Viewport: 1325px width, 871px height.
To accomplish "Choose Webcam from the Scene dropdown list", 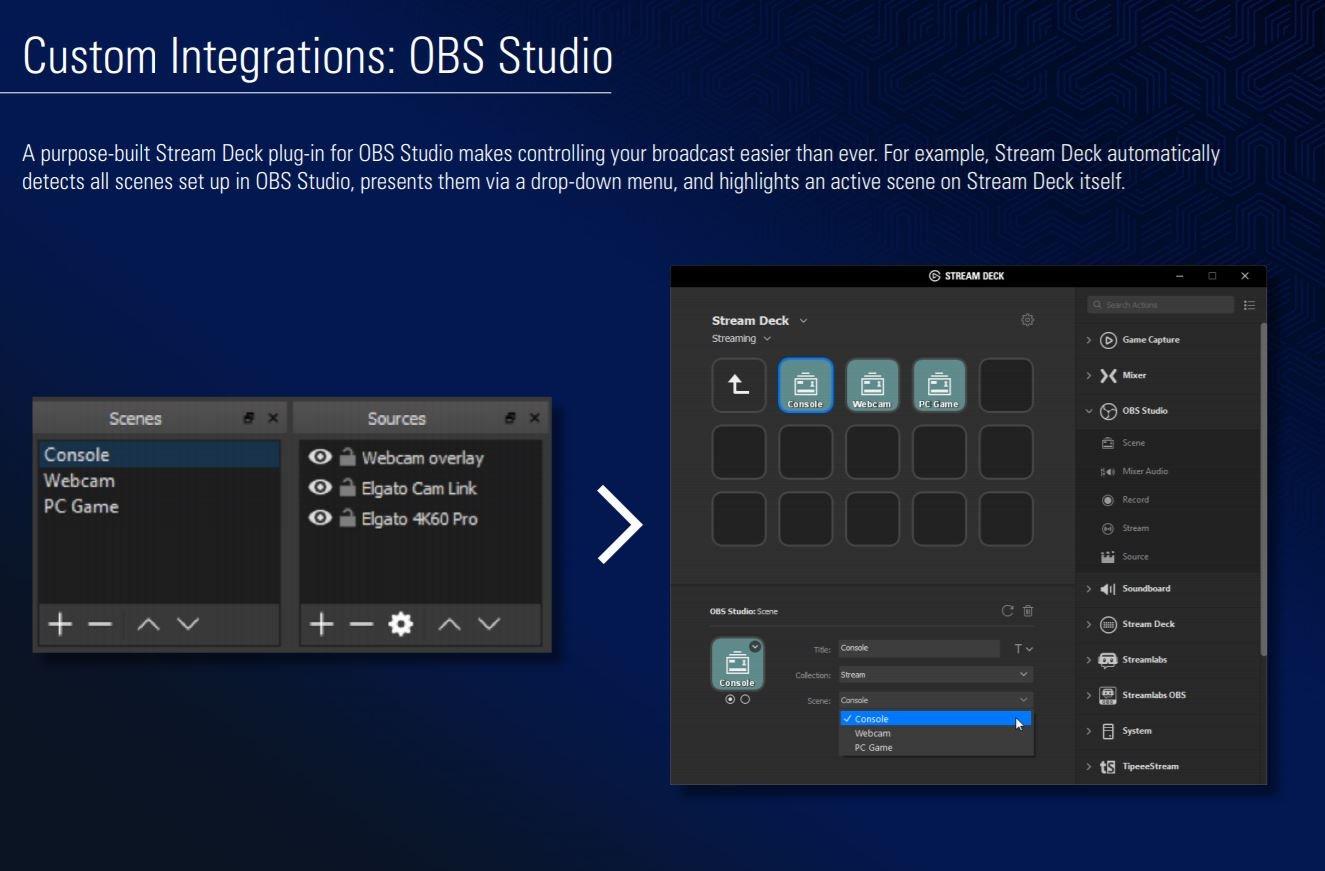I will point(872,733).
